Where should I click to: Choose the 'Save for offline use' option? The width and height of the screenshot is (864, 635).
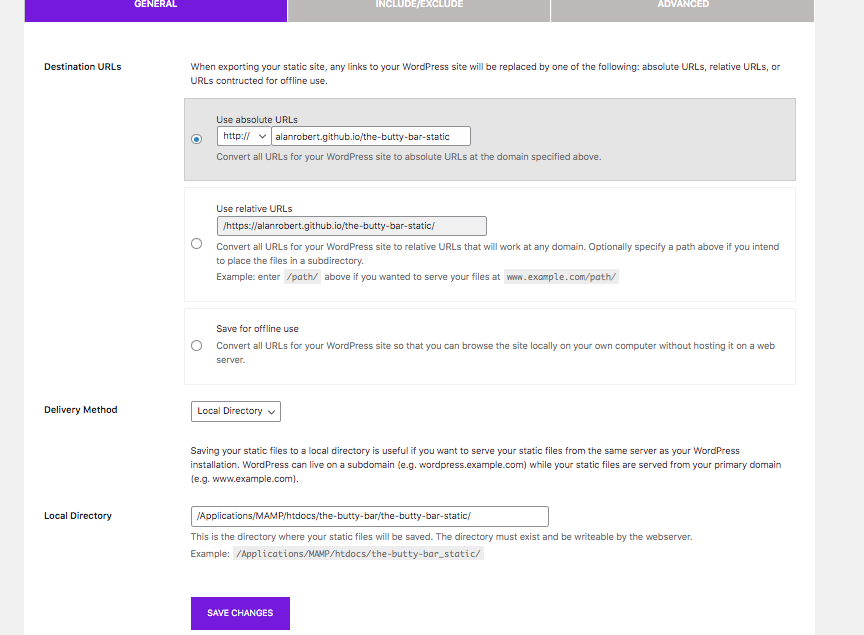tap(197, 346)
